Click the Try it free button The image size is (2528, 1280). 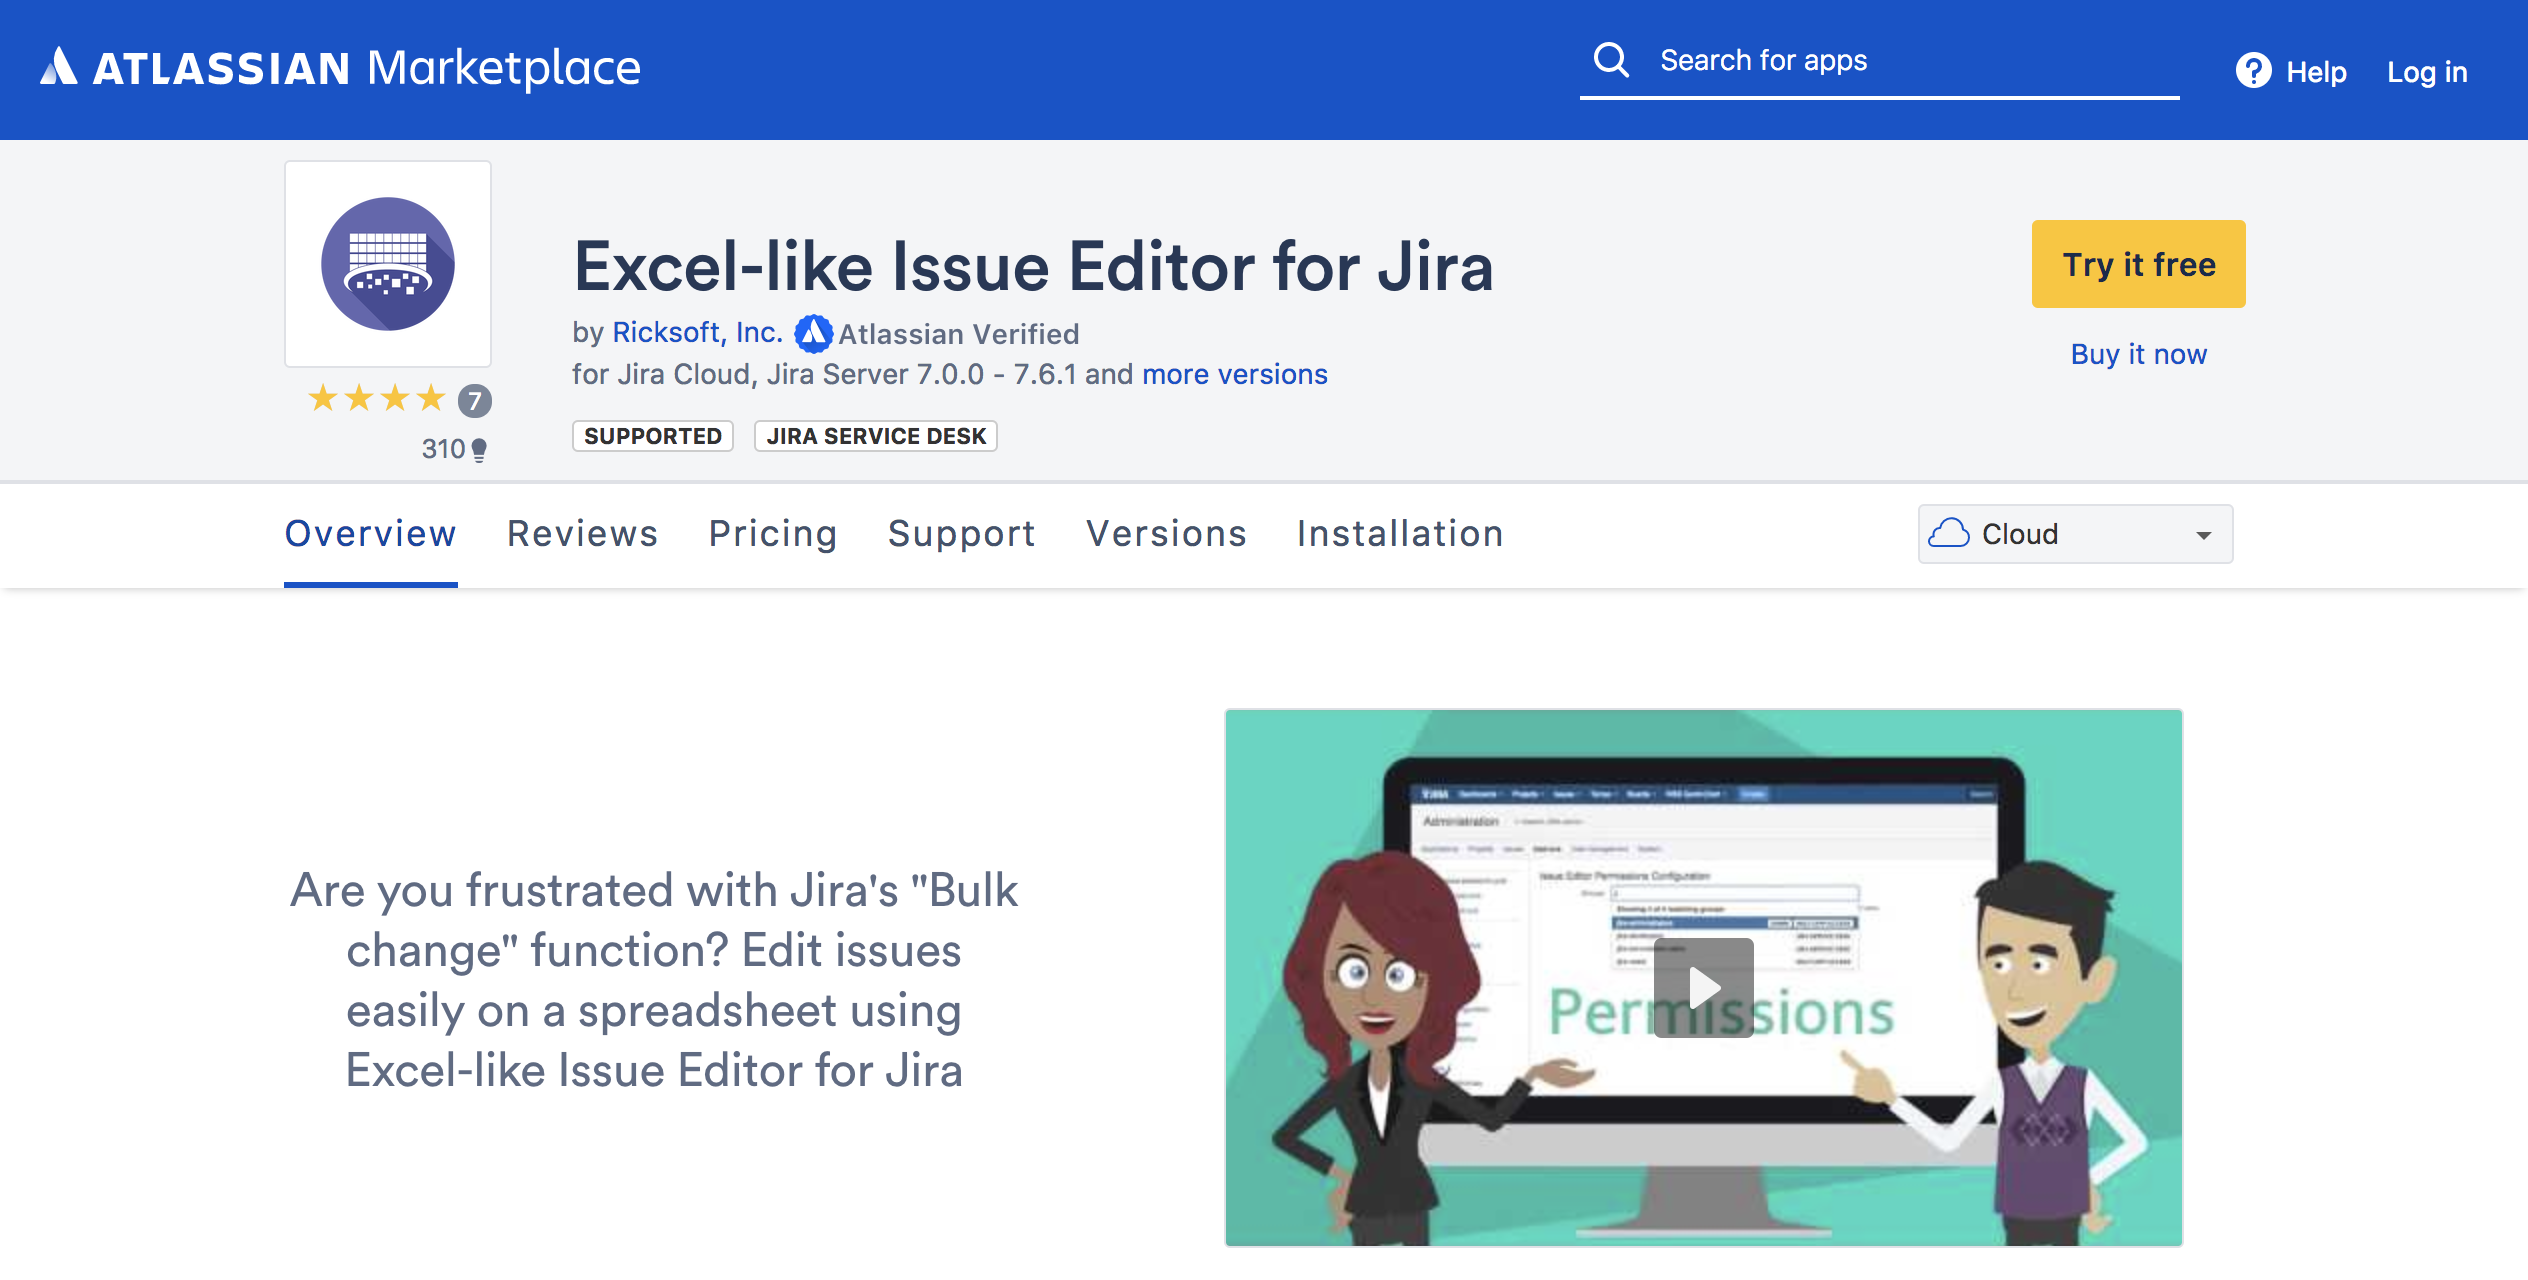coord(2138,264)
